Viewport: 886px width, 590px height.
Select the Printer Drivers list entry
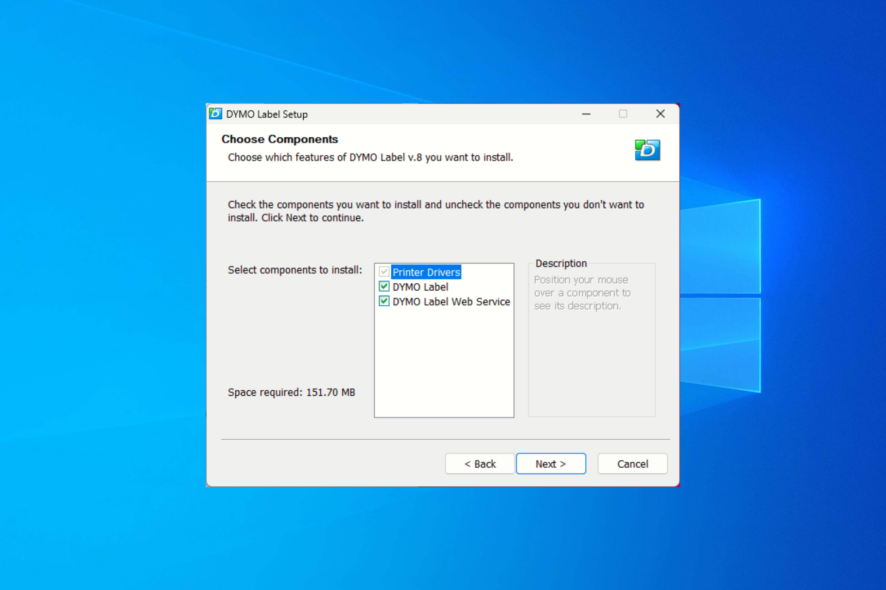[x=427, y=272]
